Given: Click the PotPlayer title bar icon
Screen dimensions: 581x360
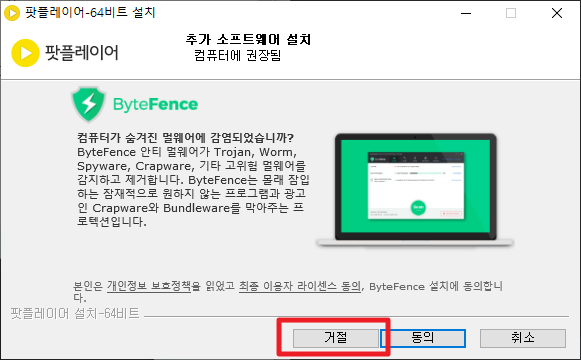Looking at the screenshot, I should click(11, 13).
